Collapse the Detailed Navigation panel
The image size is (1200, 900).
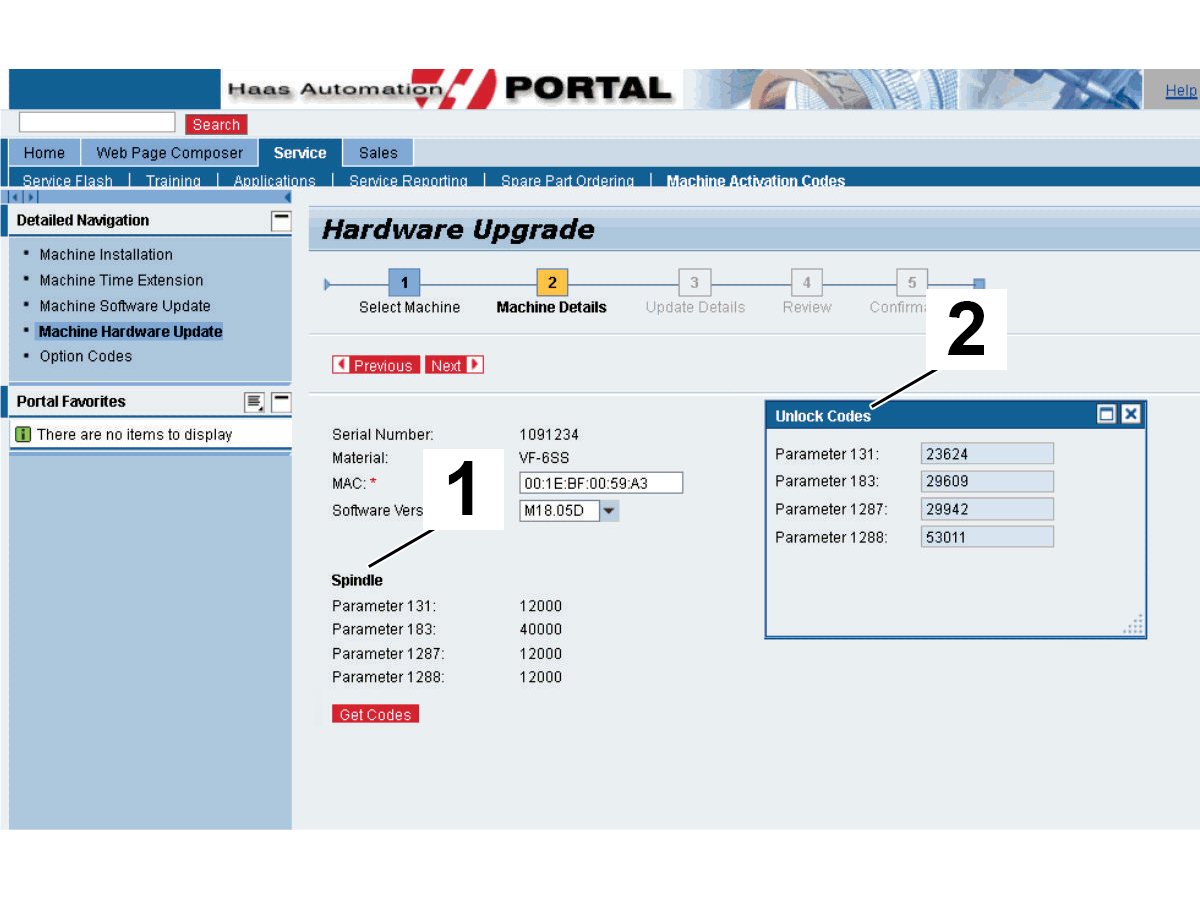[282, 221]
